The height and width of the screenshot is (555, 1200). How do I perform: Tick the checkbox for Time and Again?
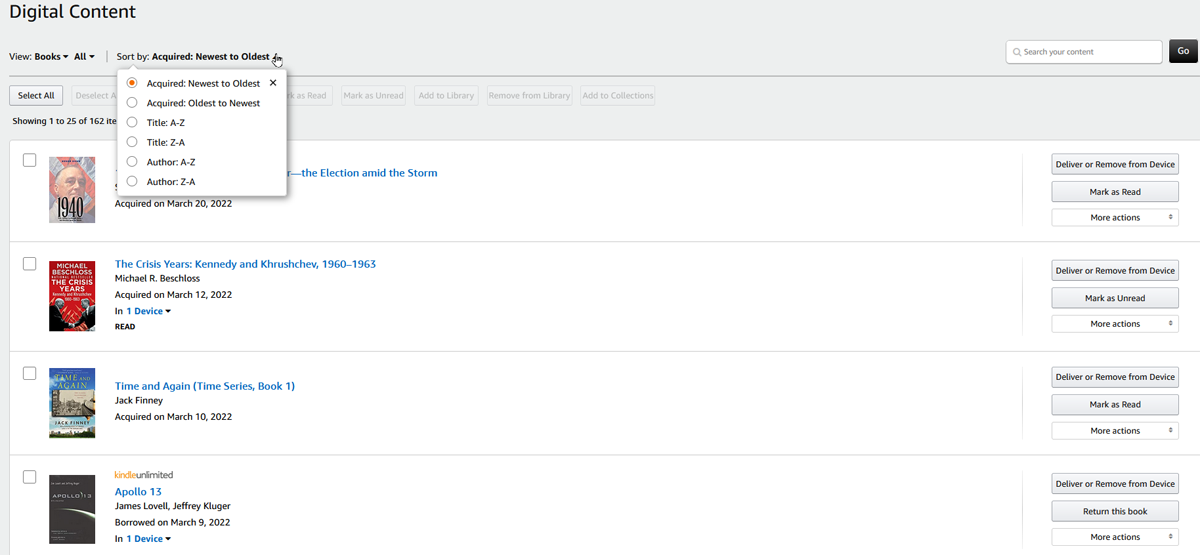[x=30, y=373]
